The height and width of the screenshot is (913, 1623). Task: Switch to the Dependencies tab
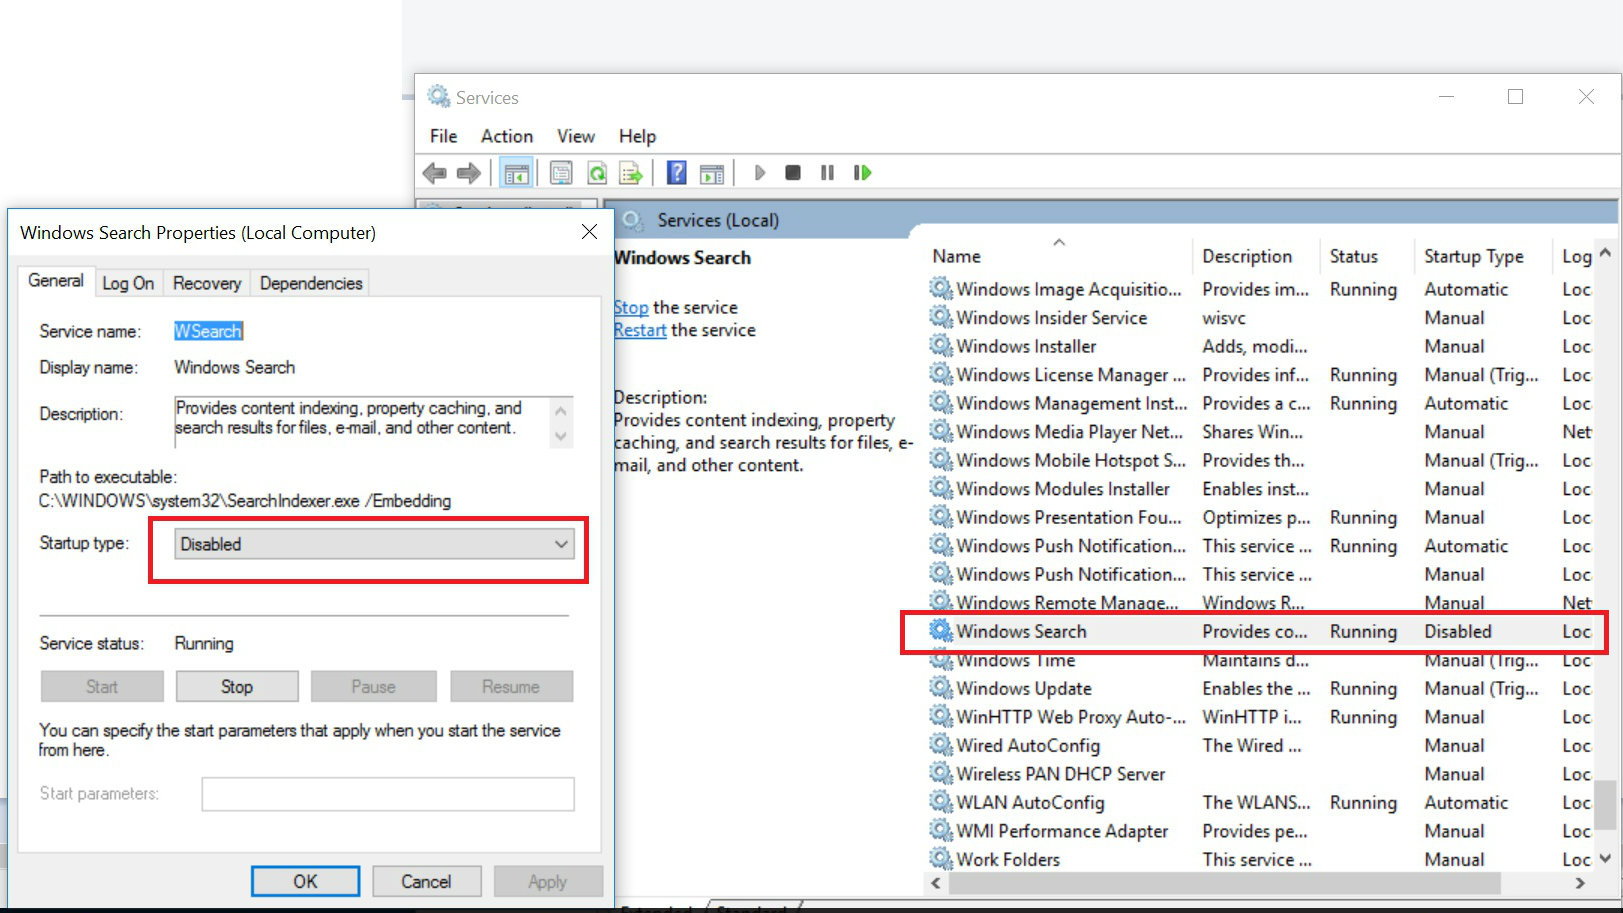coord(311,284)
